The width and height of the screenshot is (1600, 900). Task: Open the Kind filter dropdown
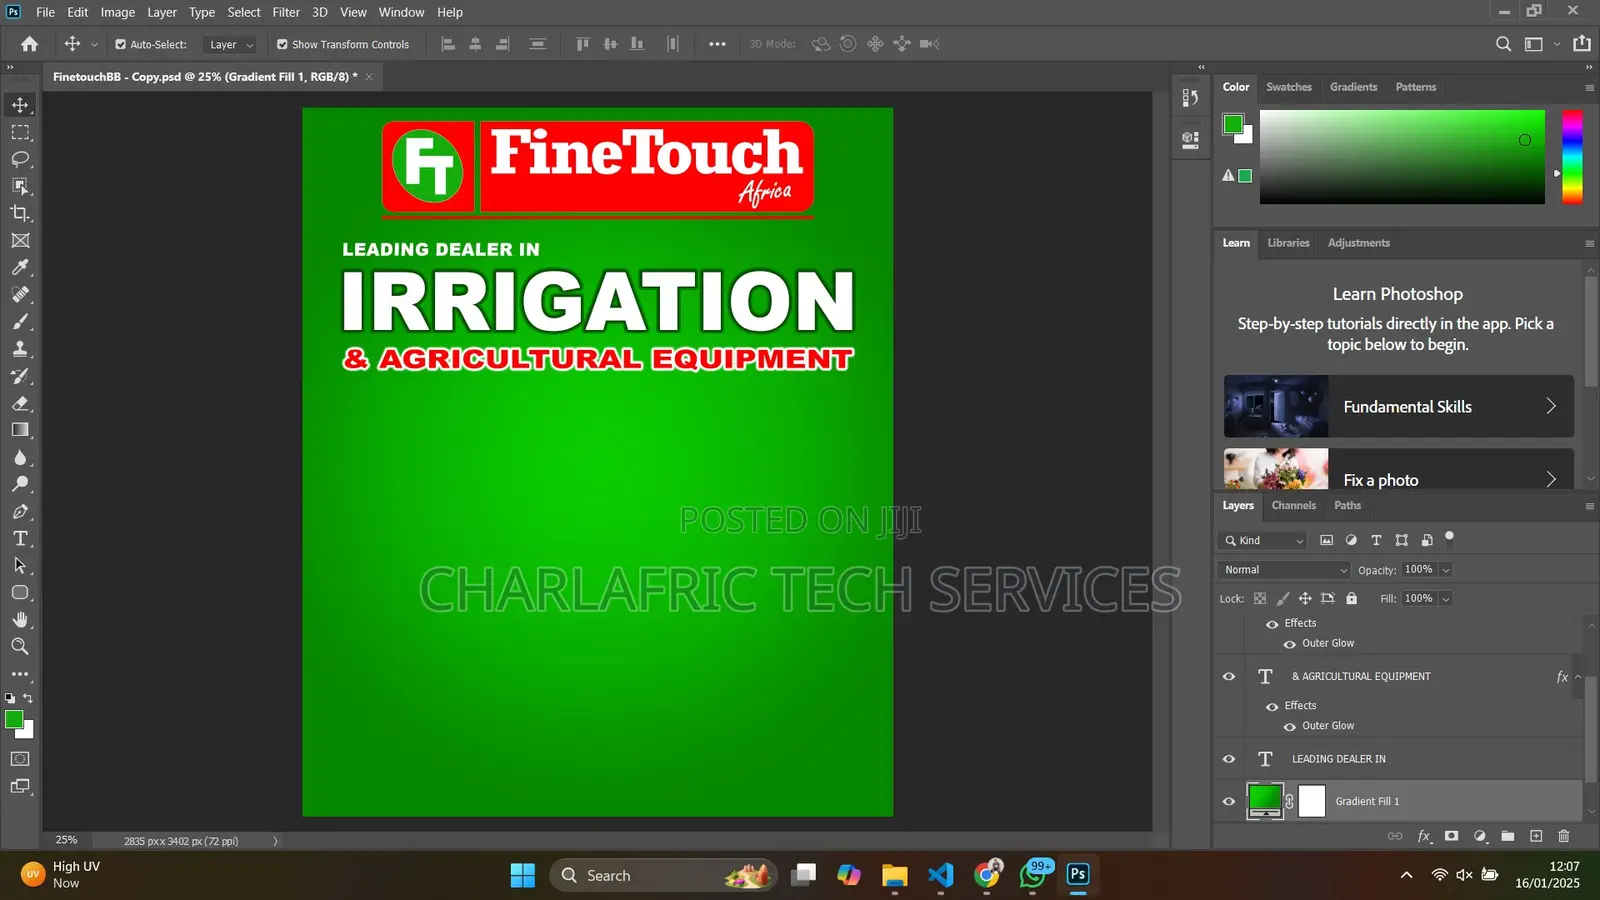click(1264, 540)
